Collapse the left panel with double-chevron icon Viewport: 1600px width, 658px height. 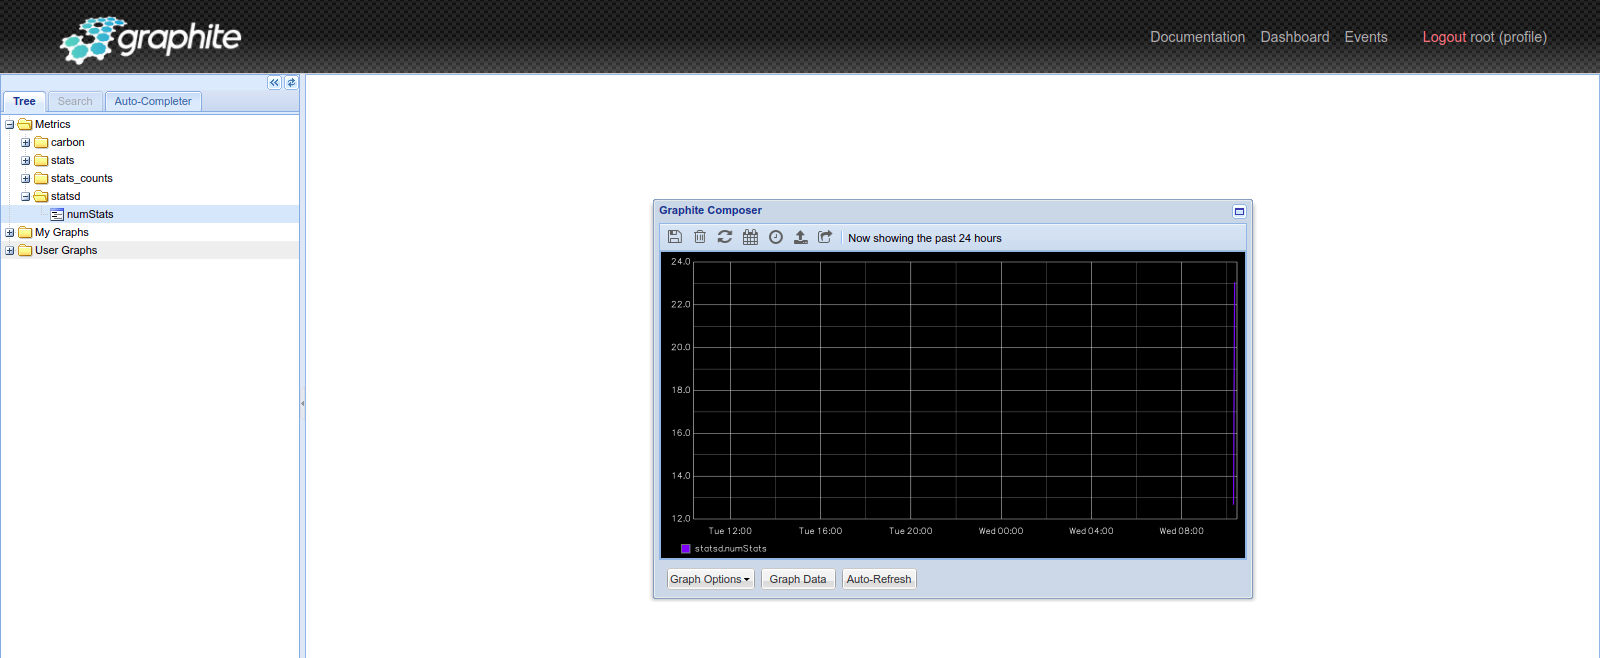coord(274,83)
